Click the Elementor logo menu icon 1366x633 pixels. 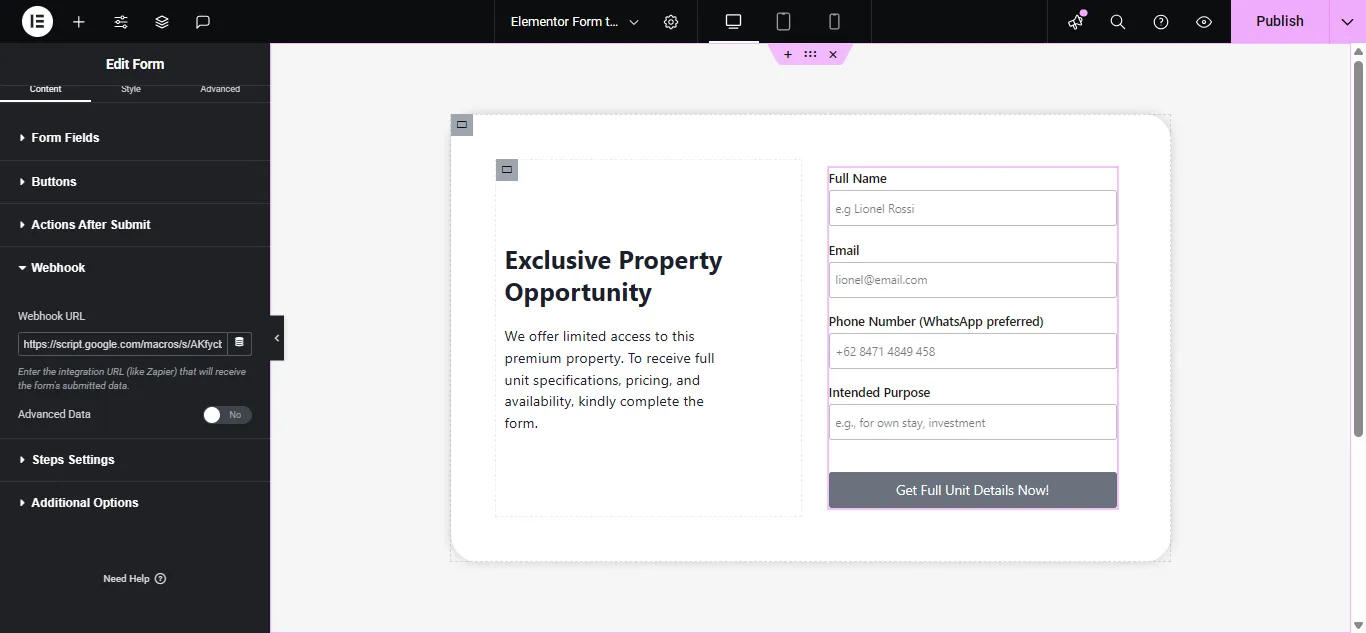tap(37, 21)
